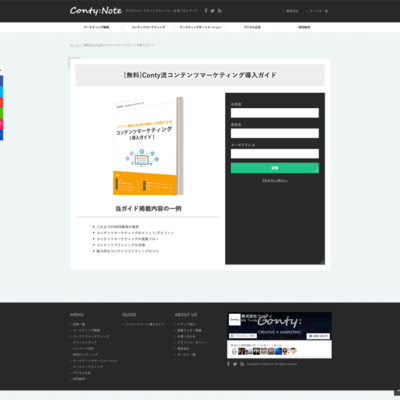Open the Twitter icon in the header
Viewport: 400px width, 400px height.
pyautogui.click(x=212, y=11)
